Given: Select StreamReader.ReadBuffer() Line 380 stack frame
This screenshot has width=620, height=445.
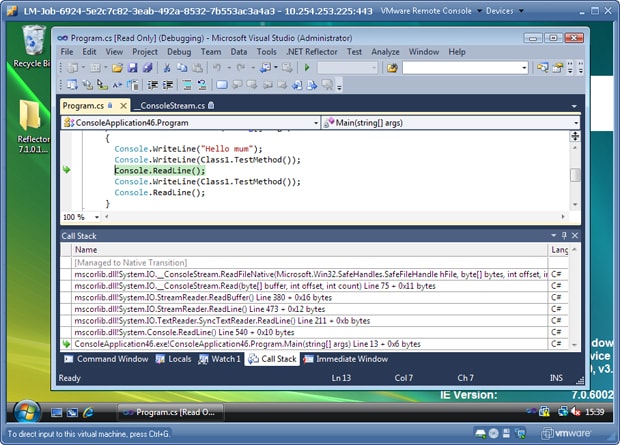Looking at the screenshot, I should pos(310,297).
